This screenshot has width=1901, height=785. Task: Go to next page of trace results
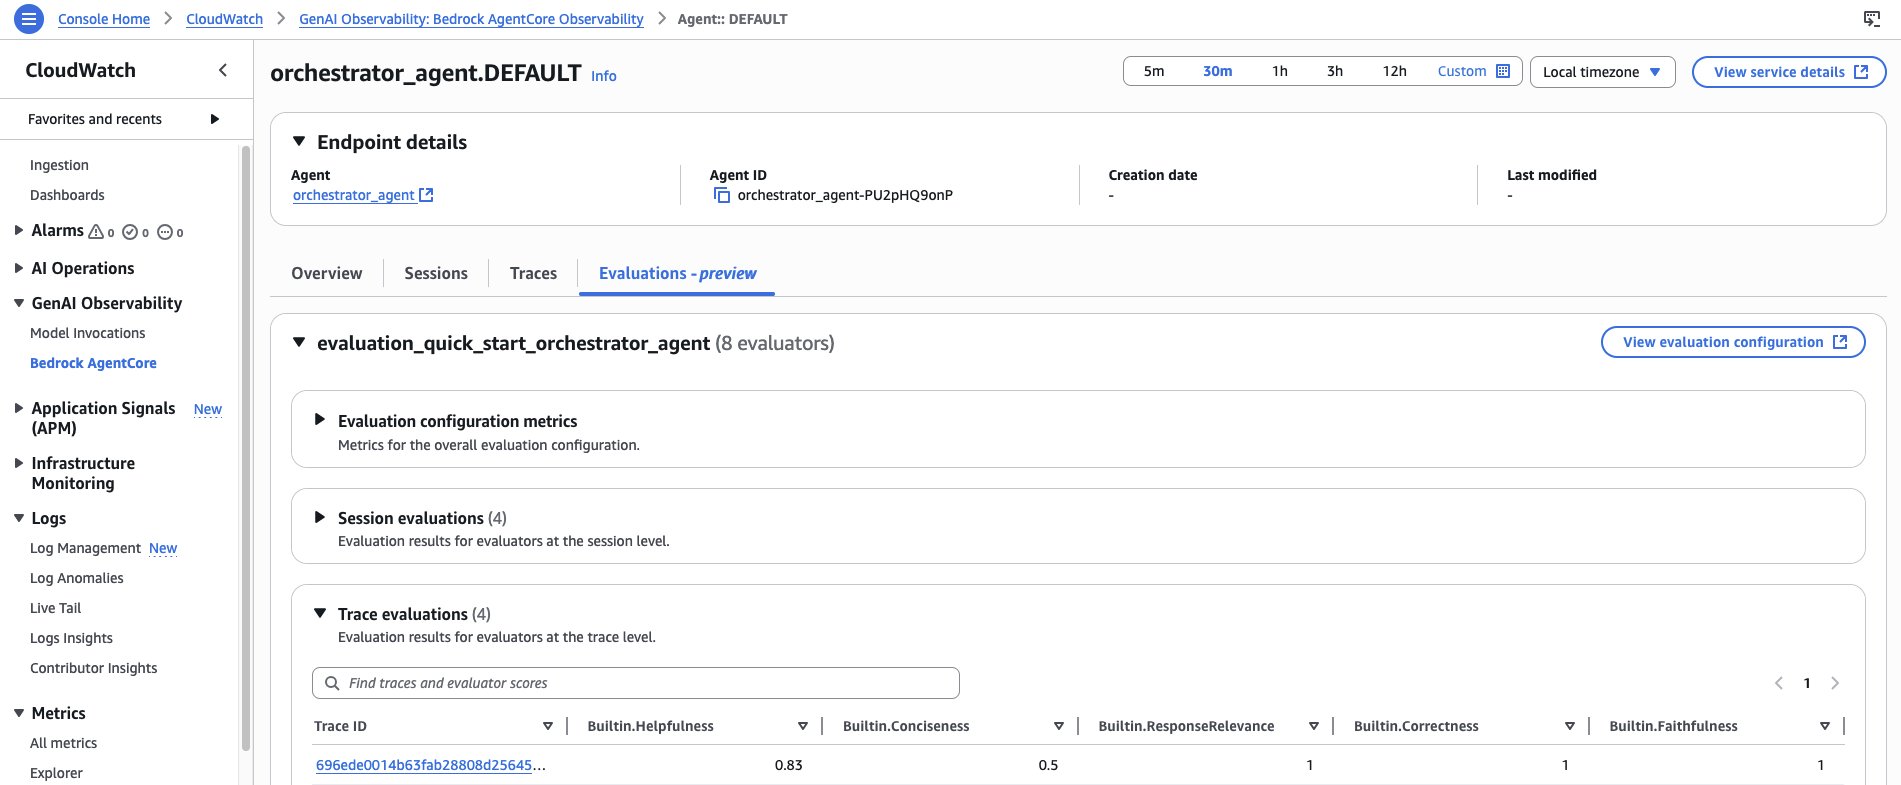1834,683
